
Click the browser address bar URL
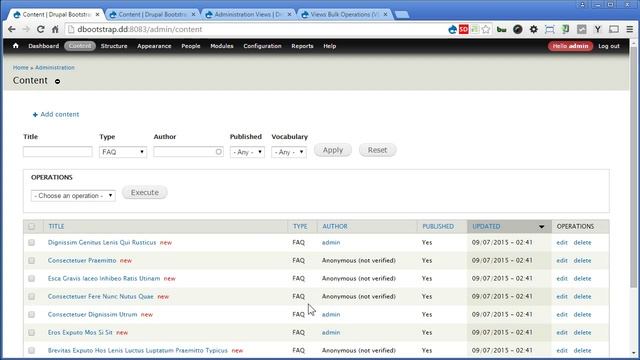pyautogui.click(x=140, y=29)
